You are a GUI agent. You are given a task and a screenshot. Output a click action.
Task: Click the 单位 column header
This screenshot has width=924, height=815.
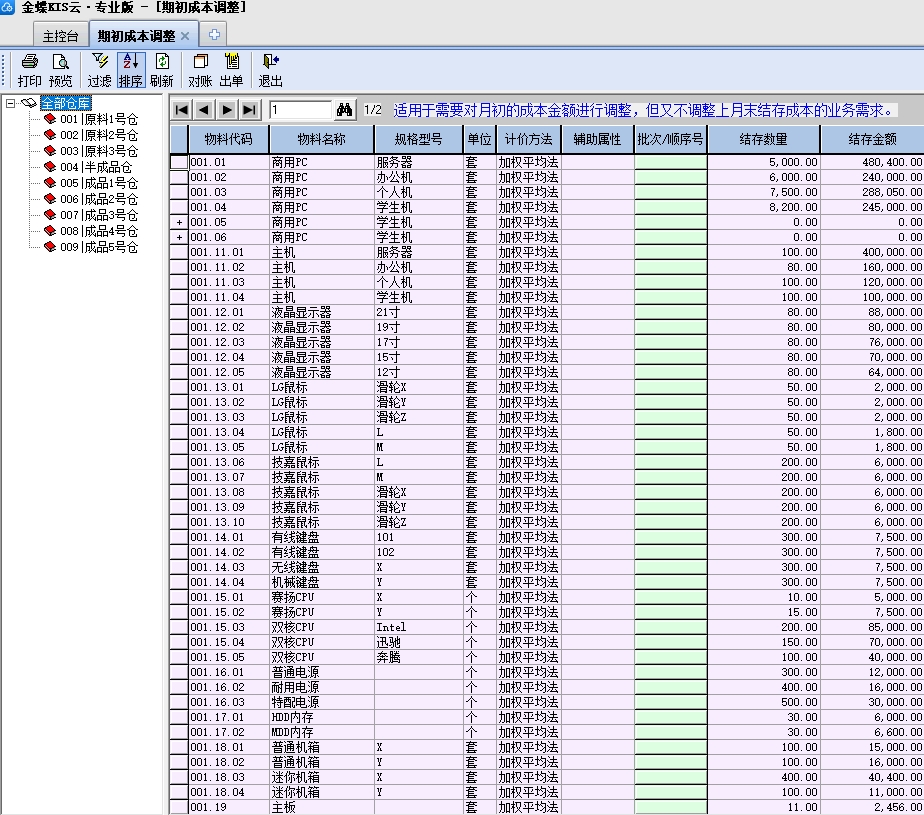(479, 139)
